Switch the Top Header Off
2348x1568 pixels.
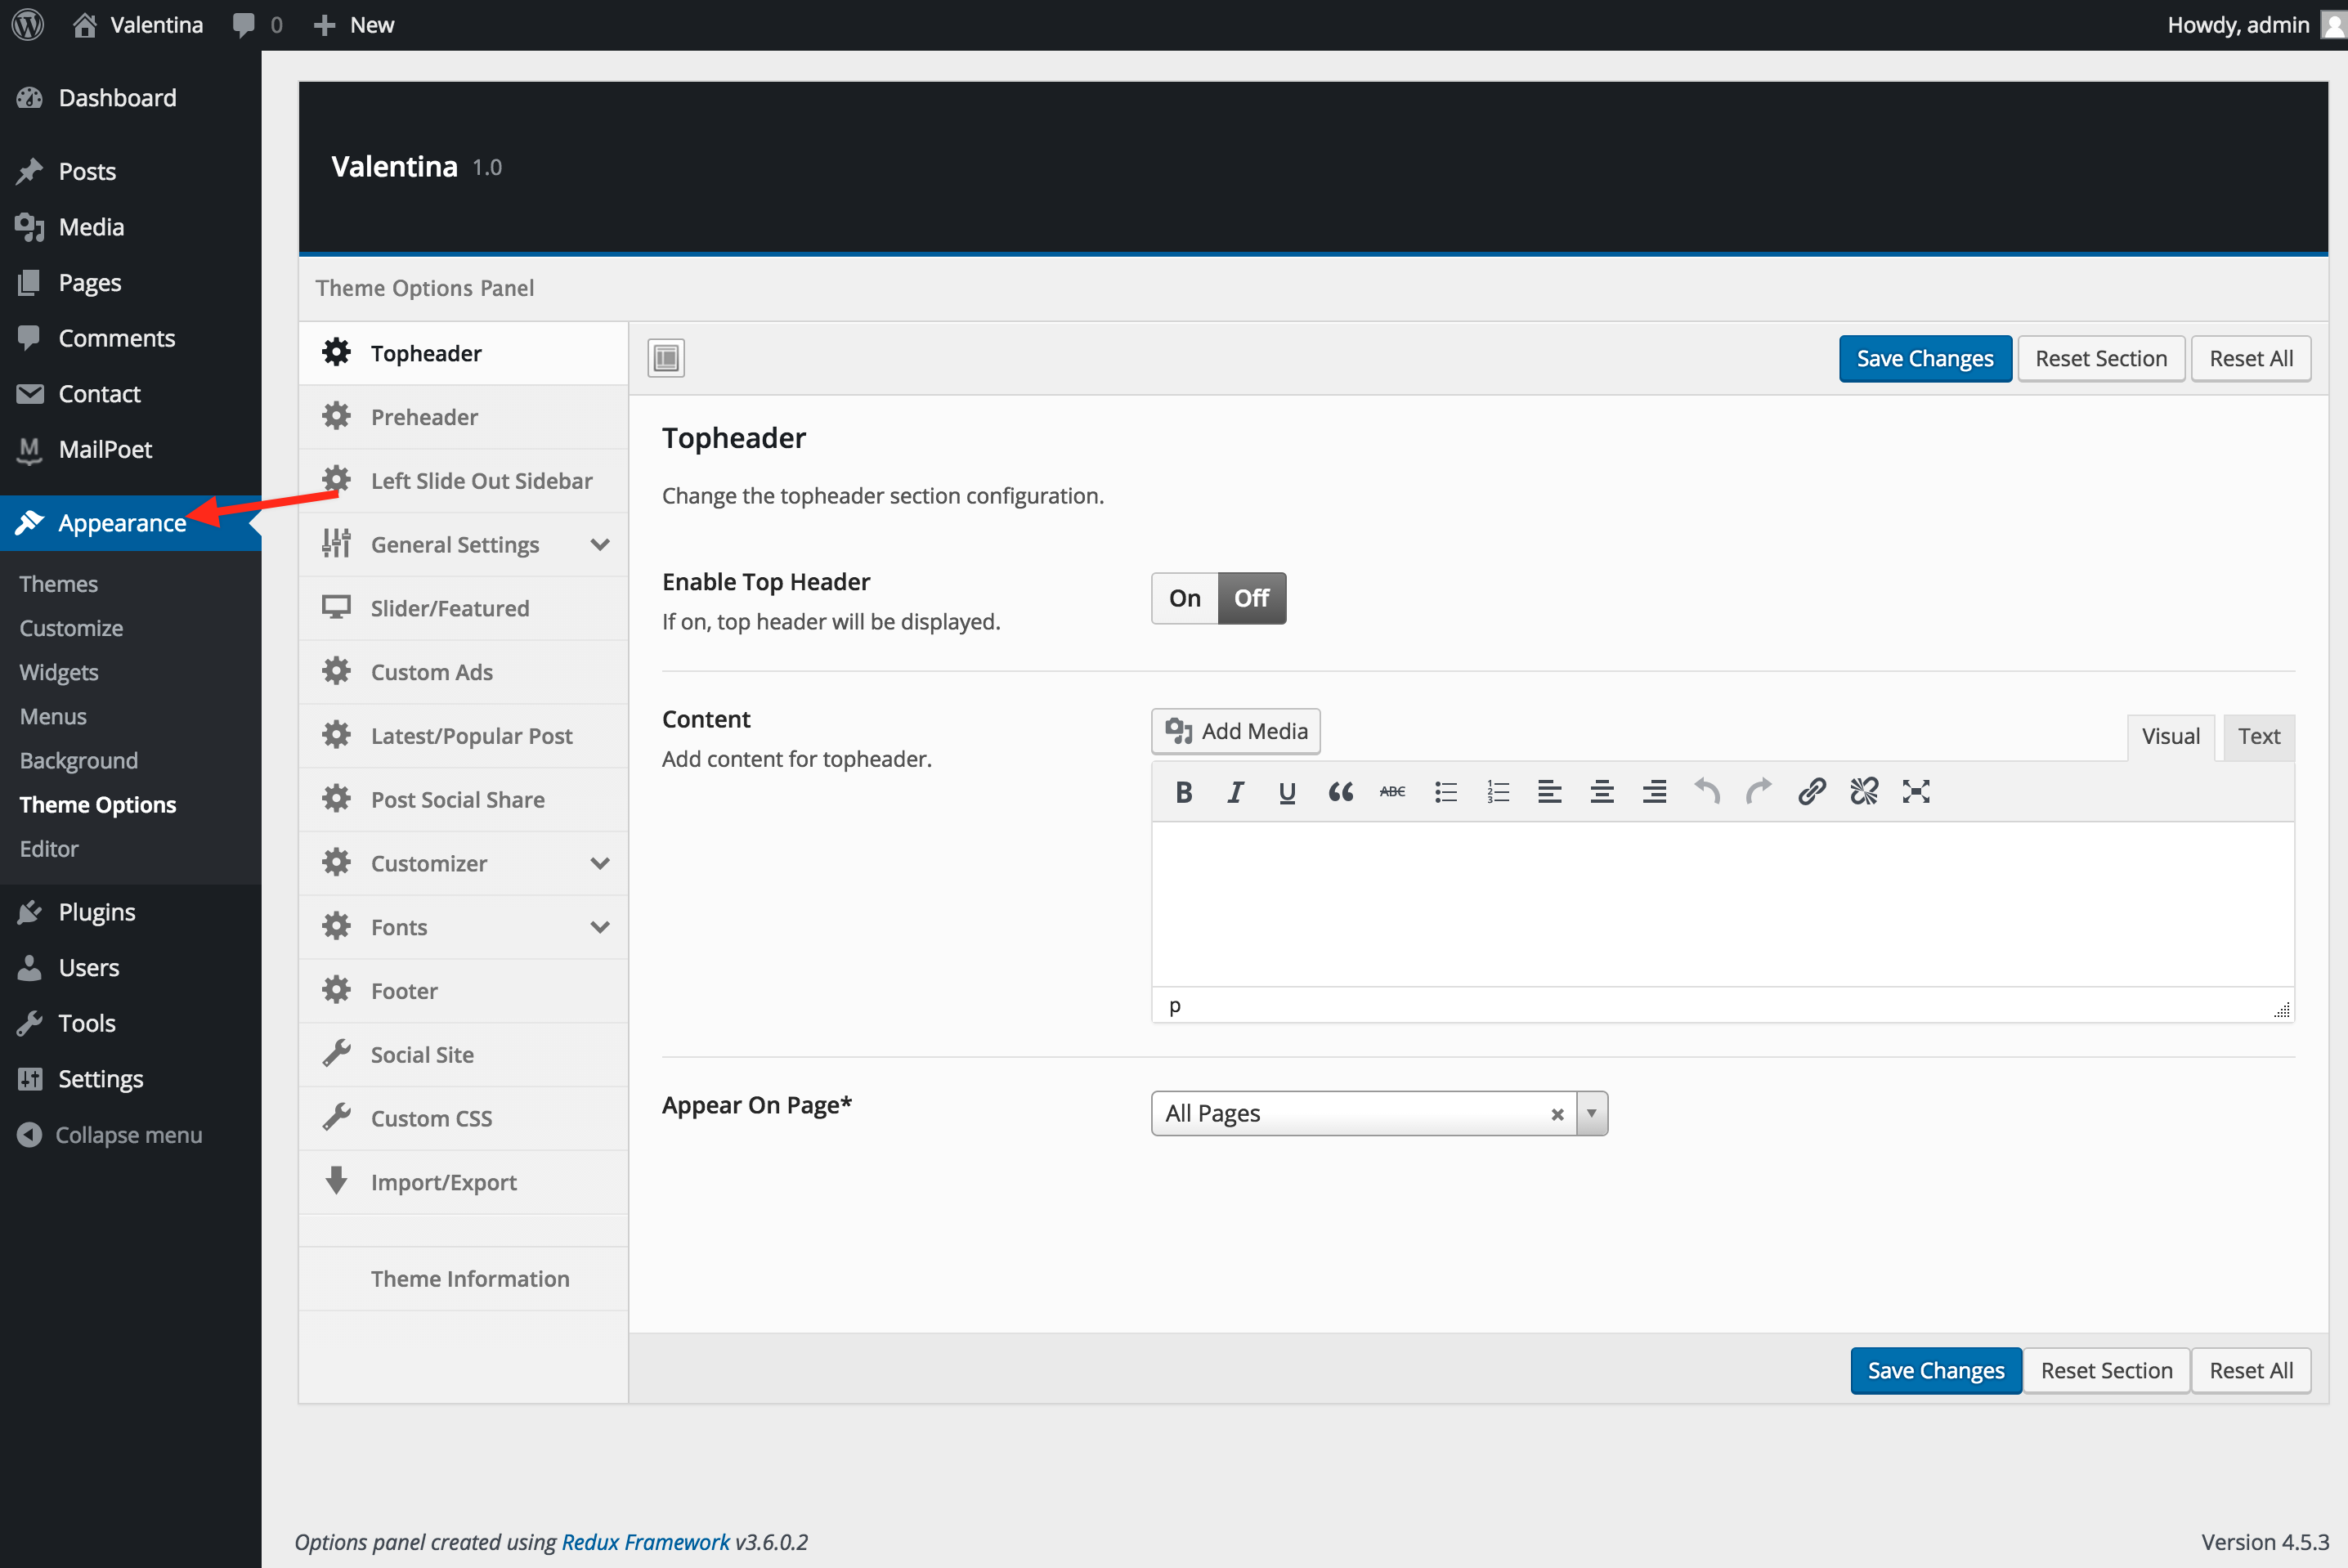coord(1252,598)
